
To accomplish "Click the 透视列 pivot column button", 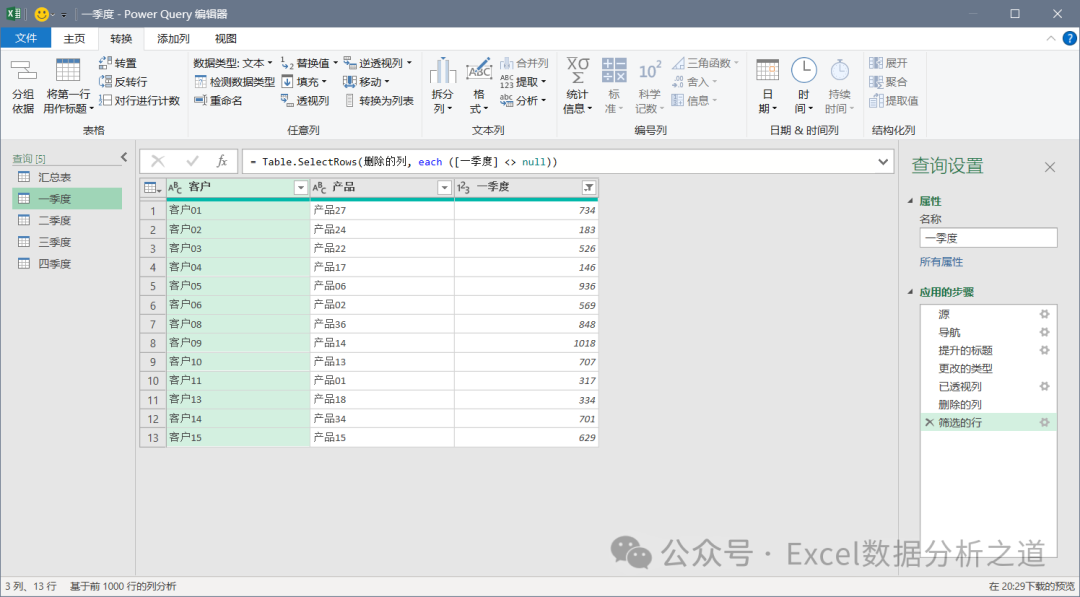I will click(x=305, y=101).
